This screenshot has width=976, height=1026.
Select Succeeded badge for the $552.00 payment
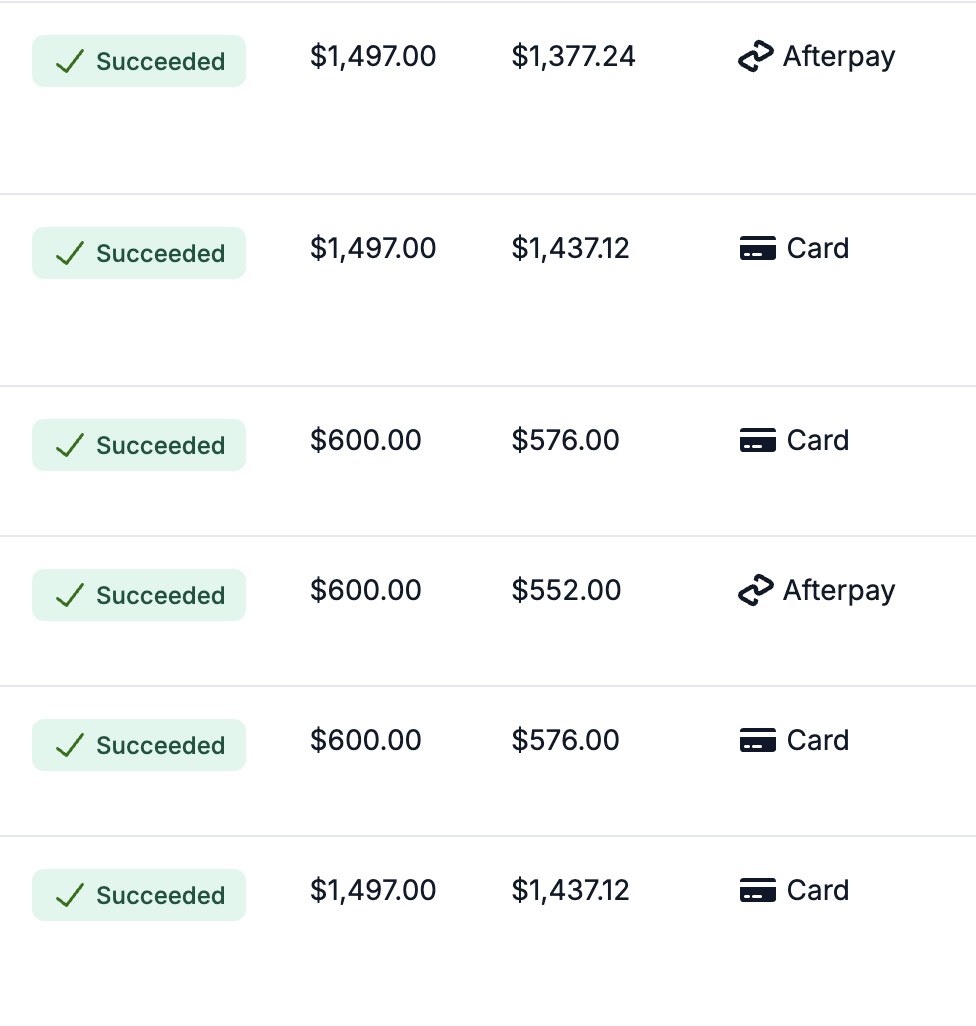(x=139, y=595)
